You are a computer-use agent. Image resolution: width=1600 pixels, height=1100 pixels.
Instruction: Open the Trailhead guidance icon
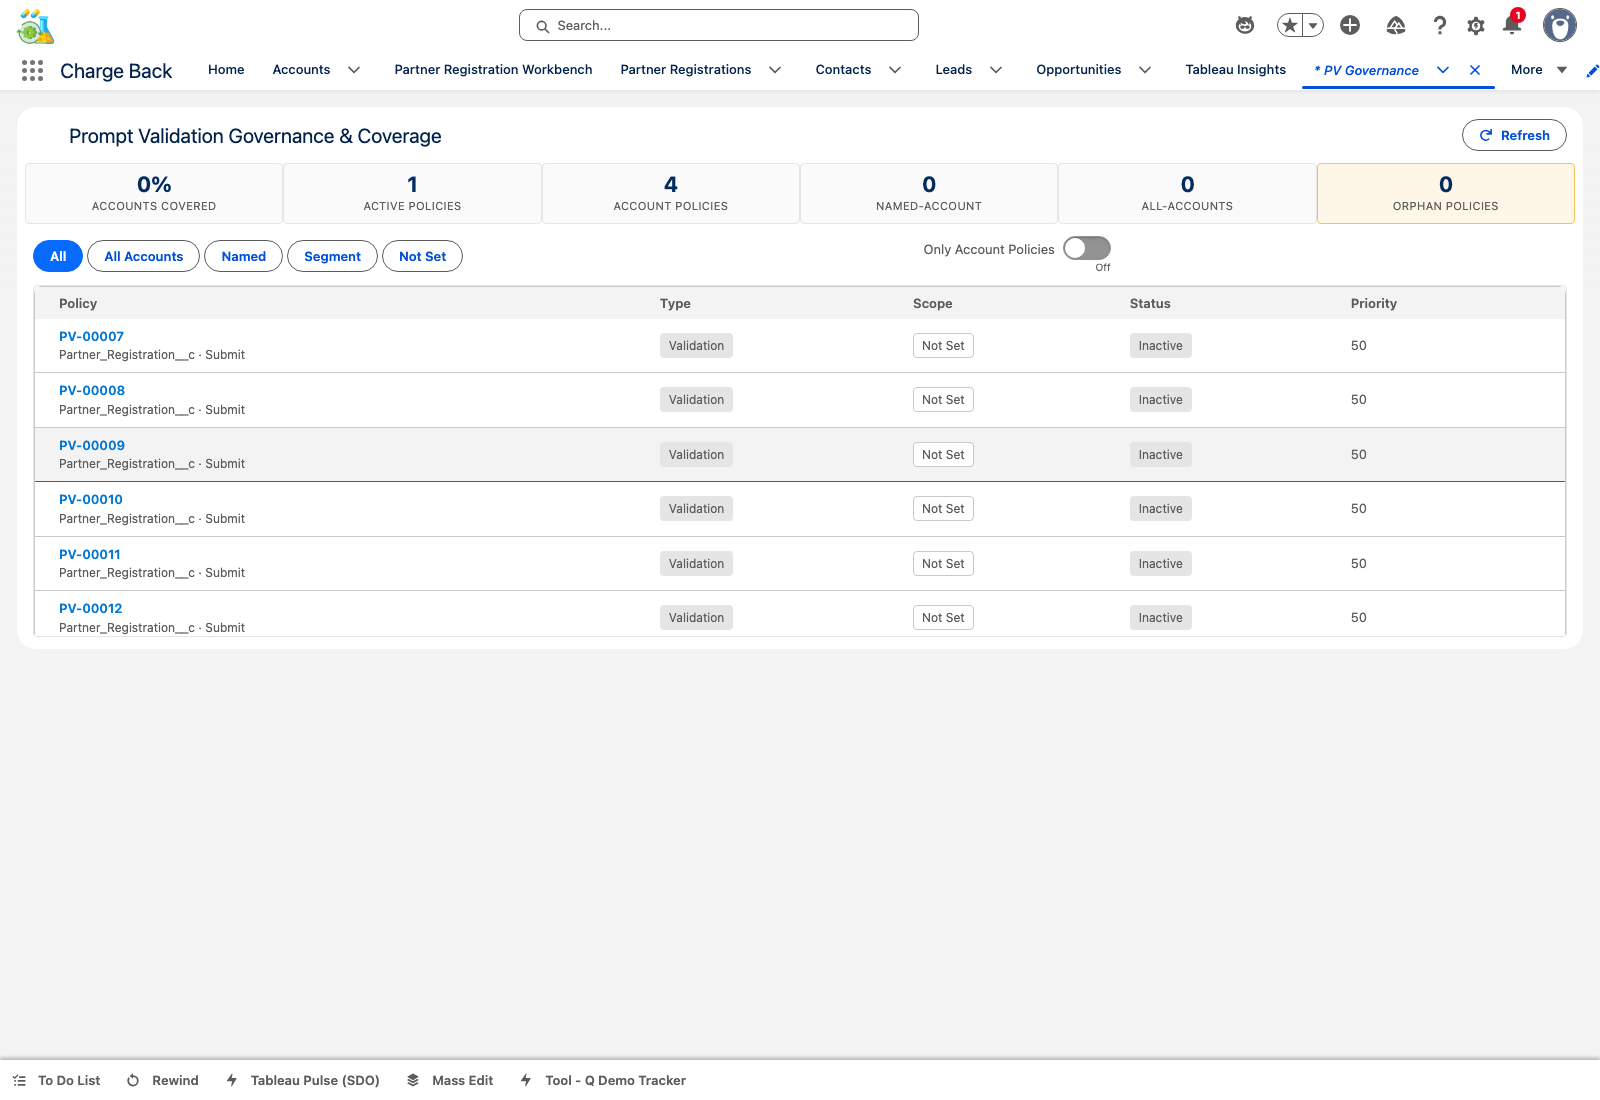[x=1396, y=26]
